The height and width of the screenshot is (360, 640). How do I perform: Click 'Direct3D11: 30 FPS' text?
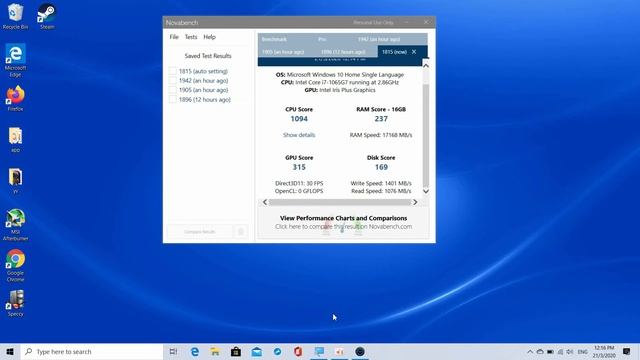tap(299, 183)
